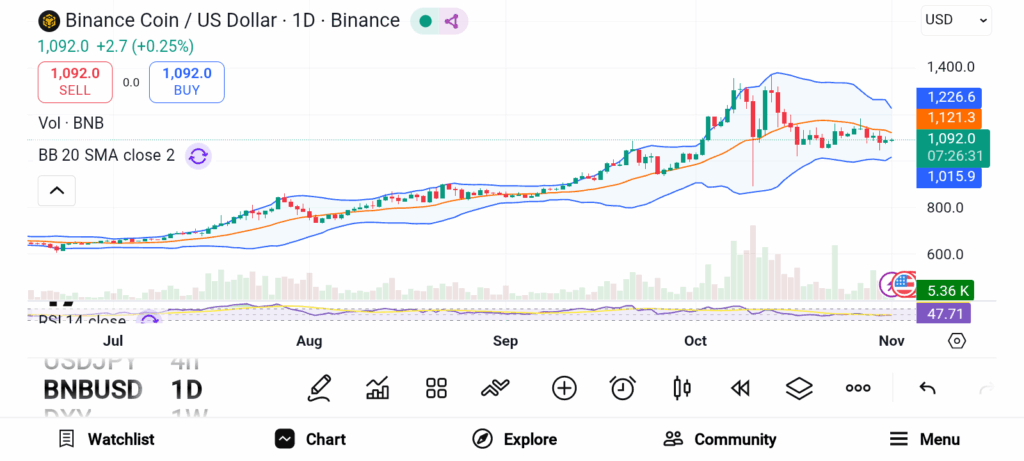Click the green market status dot
This screenshot has width=1024, height=461.
coord(426,21)
